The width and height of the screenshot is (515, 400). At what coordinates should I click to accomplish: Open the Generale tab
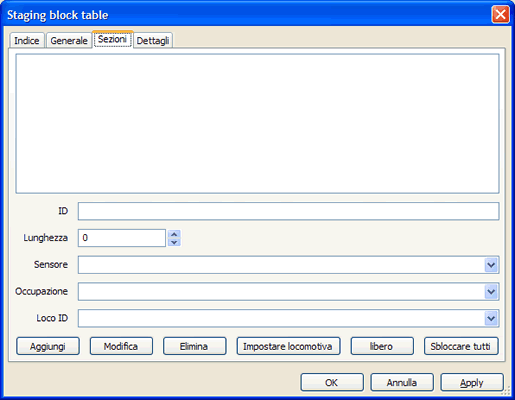[69, 40]
